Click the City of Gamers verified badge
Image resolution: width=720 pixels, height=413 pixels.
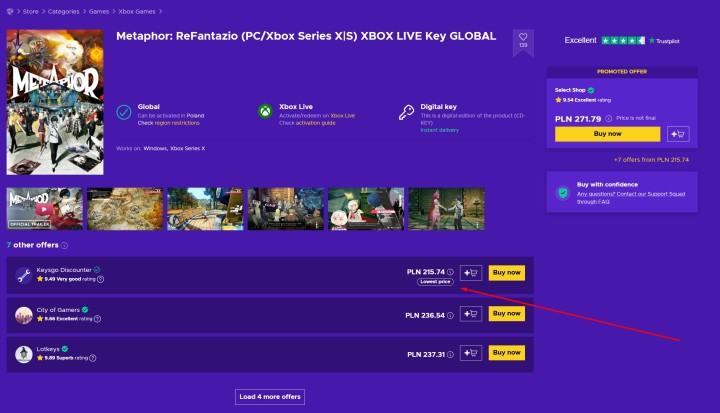pyautogui.click(x=85, y=310)
